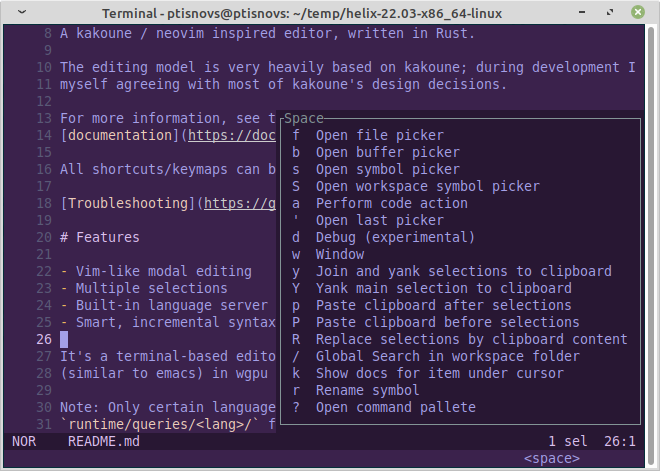The height and width of the screenshot is (471, 660).
Task: Click '(similar to emacs) in wgpu' line
Action: coord(164,373)
